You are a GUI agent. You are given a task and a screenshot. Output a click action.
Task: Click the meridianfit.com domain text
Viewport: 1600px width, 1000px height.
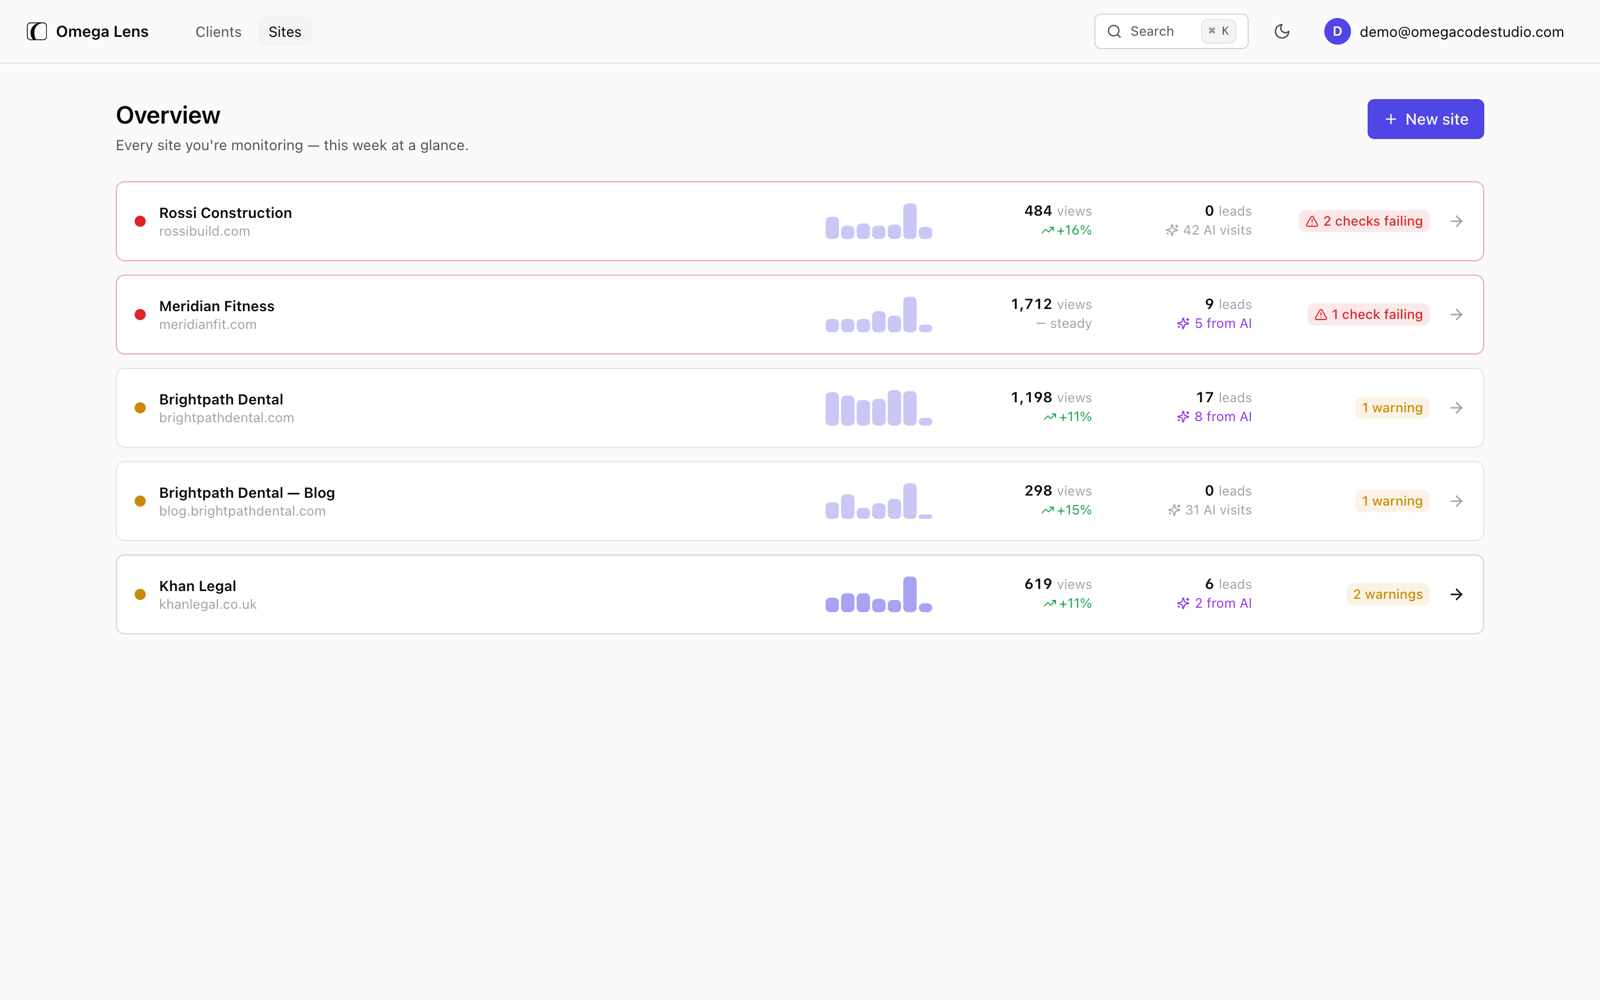208,324
